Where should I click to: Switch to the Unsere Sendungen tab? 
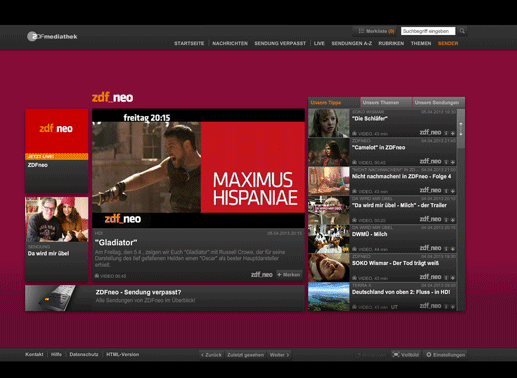438,102
